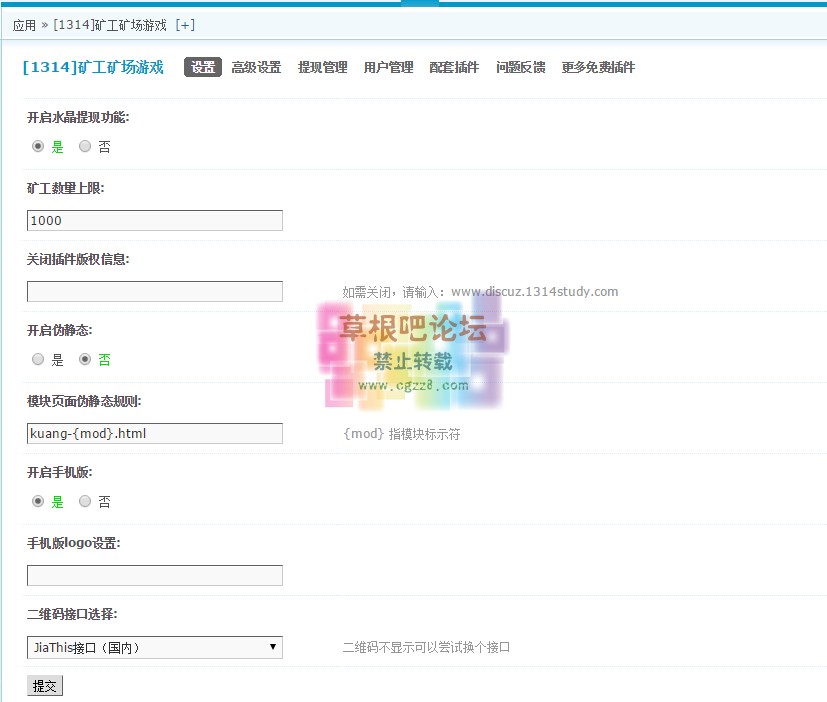The width and height of the screenshot is (827, 702).
Task: Select 是 for 开启水晶提现功能
Action: [38, 146]
